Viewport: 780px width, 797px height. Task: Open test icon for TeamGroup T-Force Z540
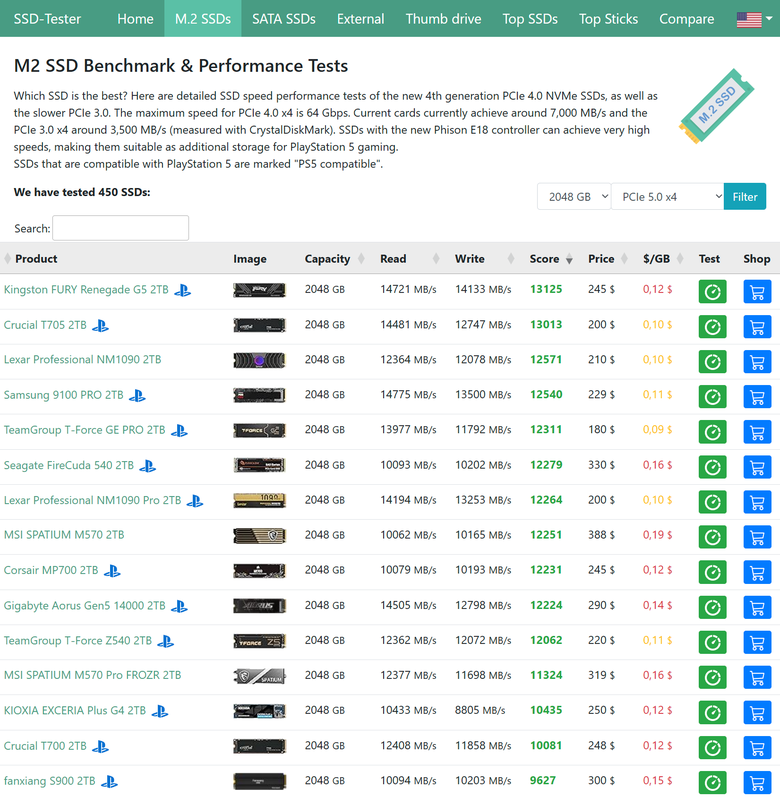pos(712,642)
